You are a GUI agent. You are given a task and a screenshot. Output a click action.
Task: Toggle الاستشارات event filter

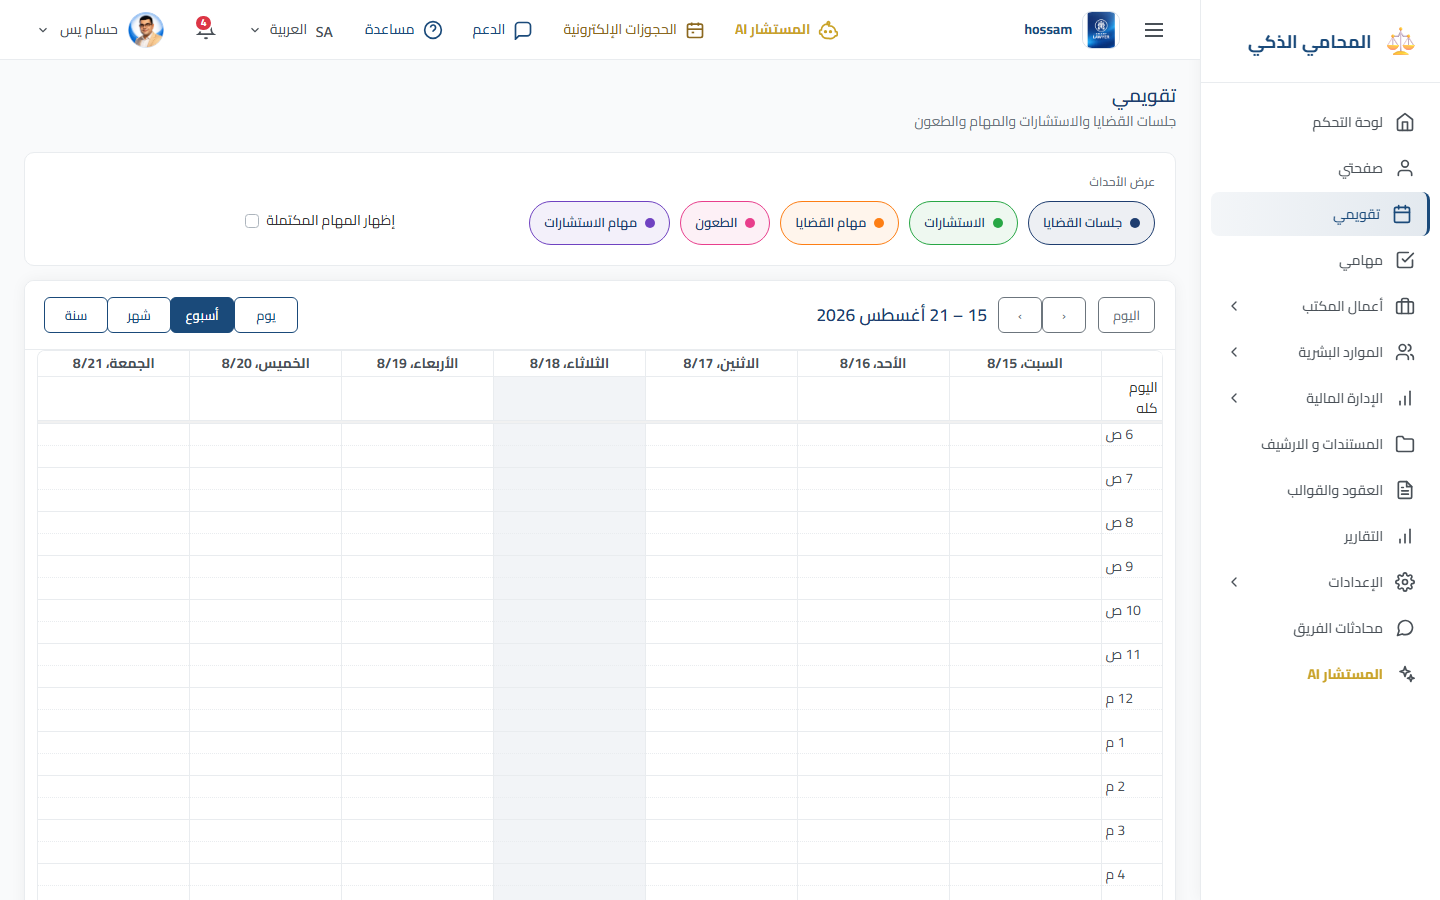pyautogui.click(x=963, y=223)
